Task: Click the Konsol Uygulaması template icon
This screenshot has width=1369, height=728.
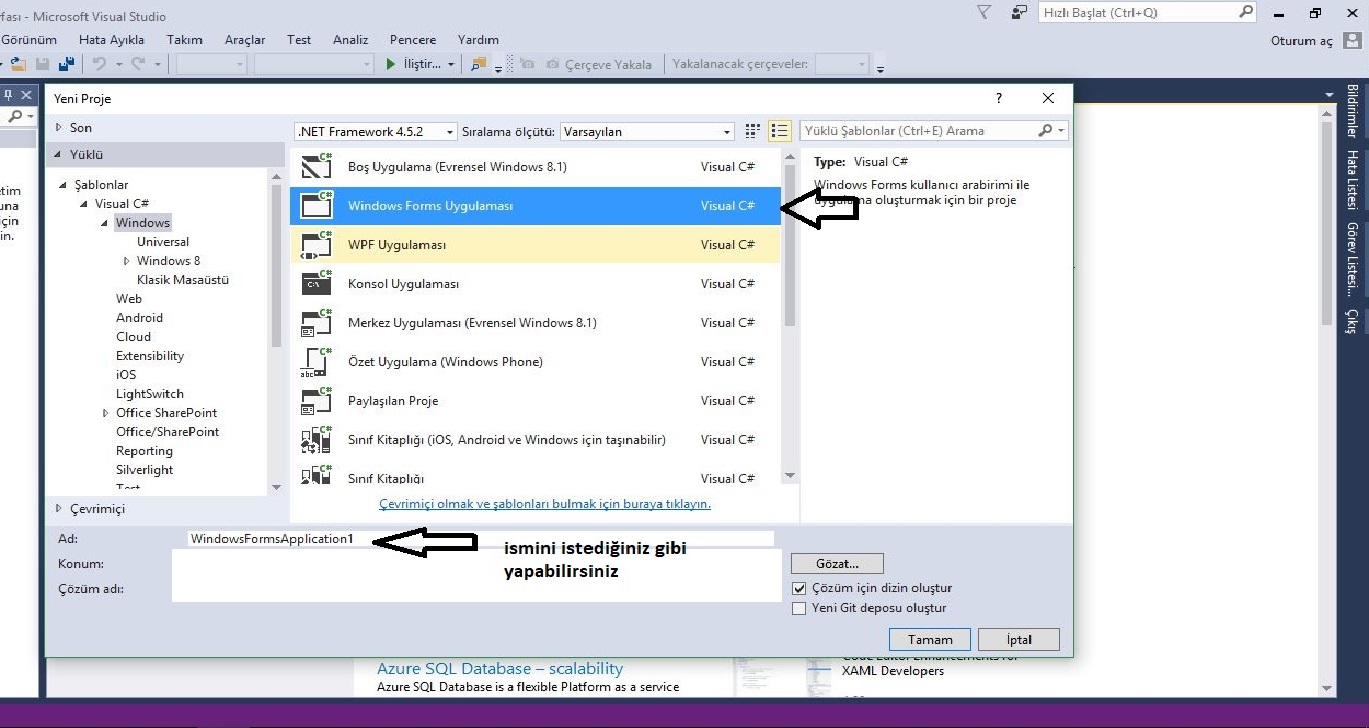Action: pyautogui.click(x=317, y=284)
